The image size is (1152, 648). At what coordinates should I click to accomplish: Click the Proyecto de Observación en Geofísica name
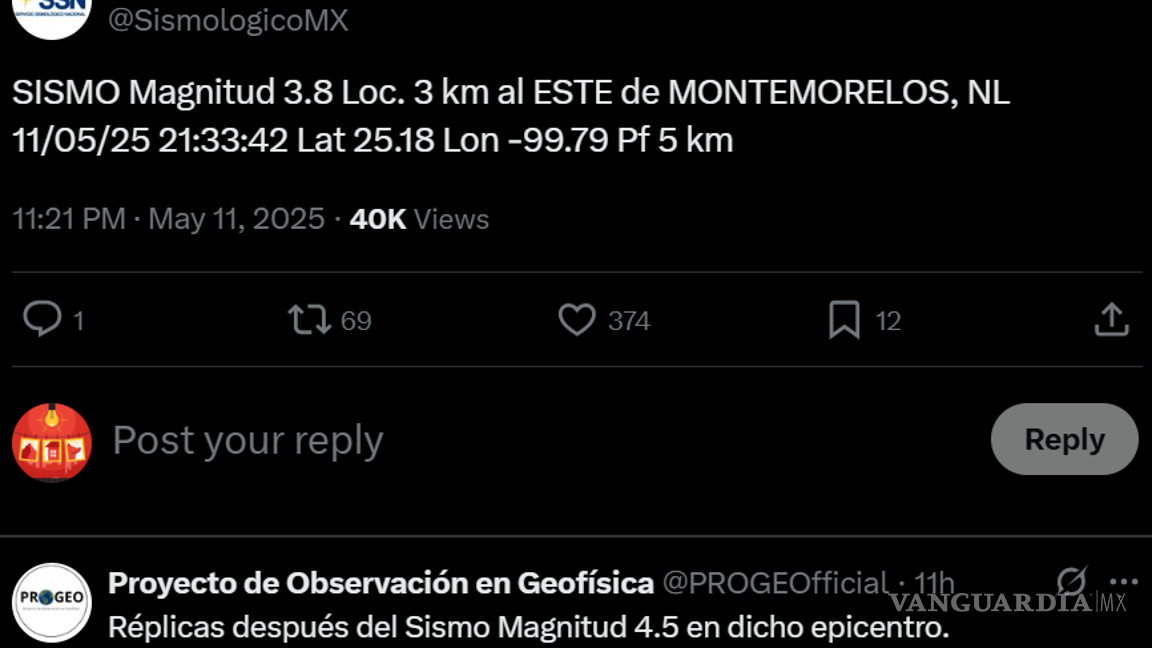click(x=380, y=582)
